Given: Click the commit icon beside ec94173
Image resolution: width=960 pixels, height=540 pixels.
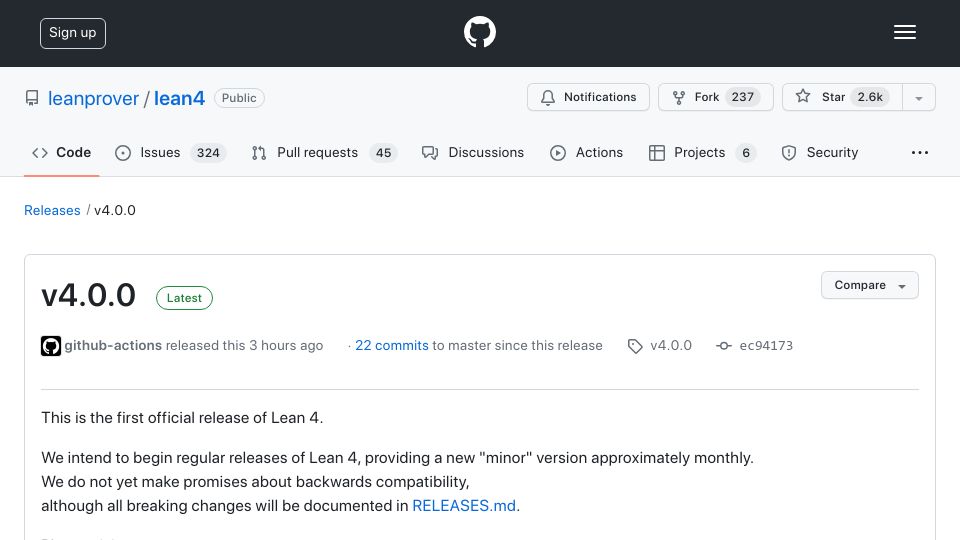Looking at the screenshot, I should tap(724, 346).
